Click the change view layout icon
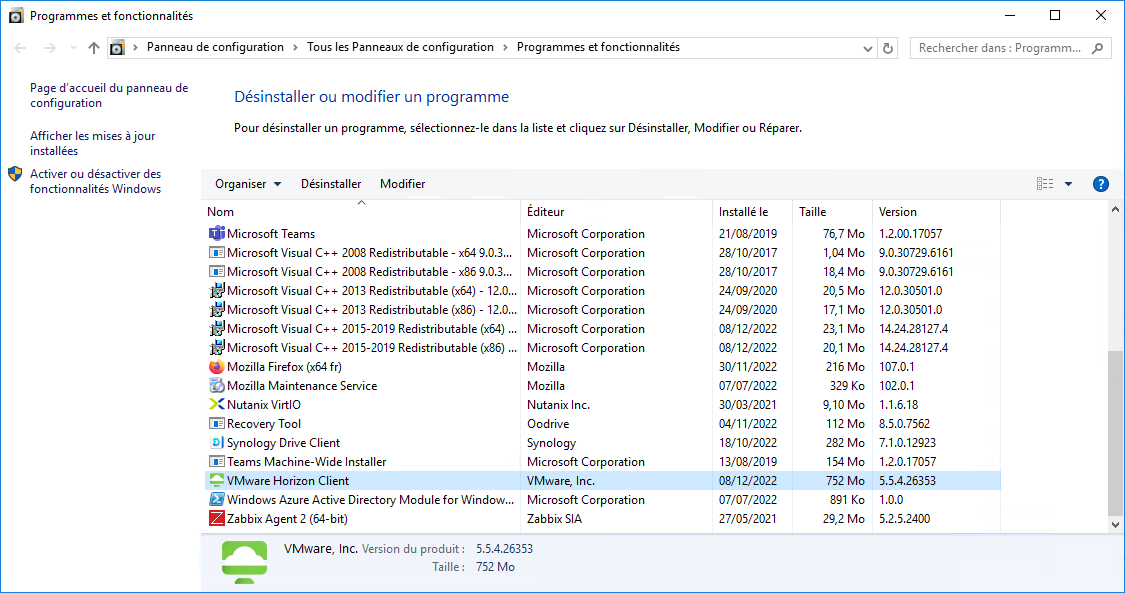Image resolution: width=1125 pixels, height=593 pixels. (1045, 184)
